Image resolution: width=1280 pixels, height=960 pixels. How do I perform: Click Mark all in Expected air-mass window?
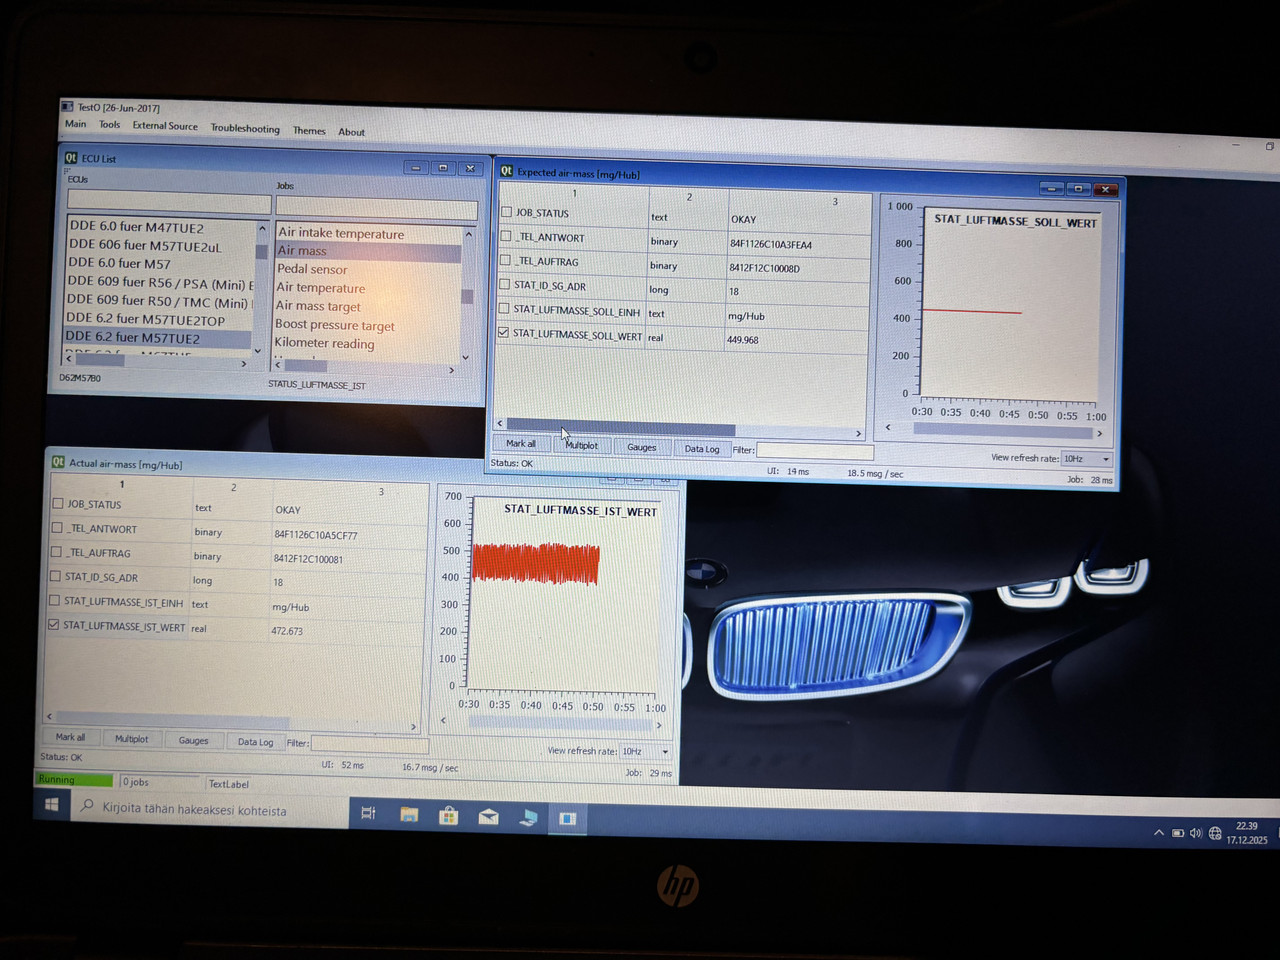(x=520, y=443)
